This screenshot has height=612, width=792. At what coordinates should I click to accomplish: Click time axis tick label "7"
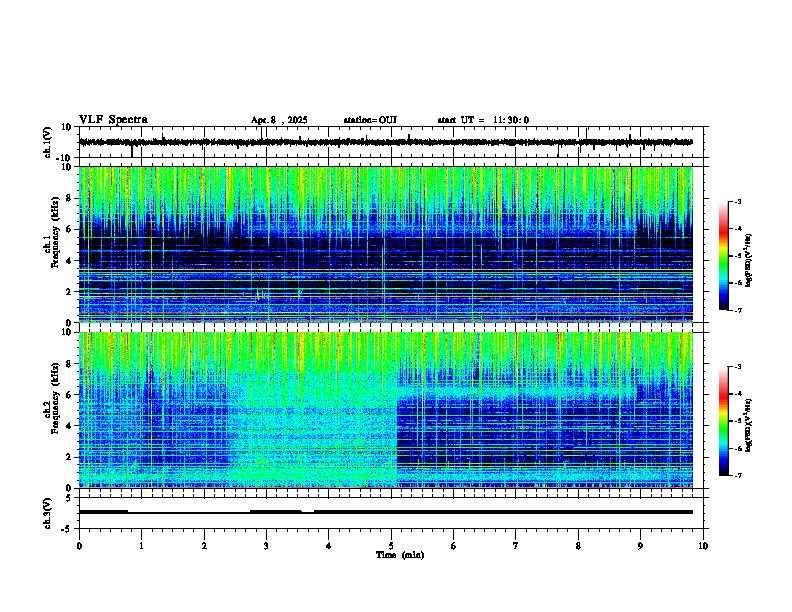[516, 546]
